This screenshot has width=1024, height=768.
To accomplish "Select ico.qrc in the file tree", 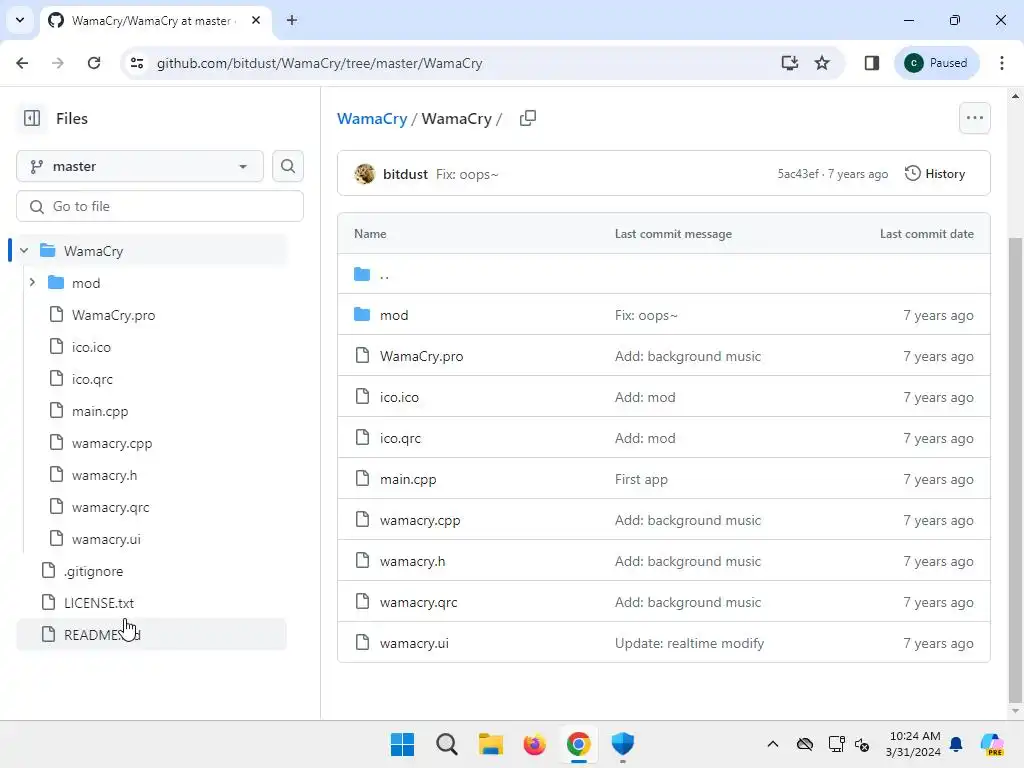I will [92, 379].
